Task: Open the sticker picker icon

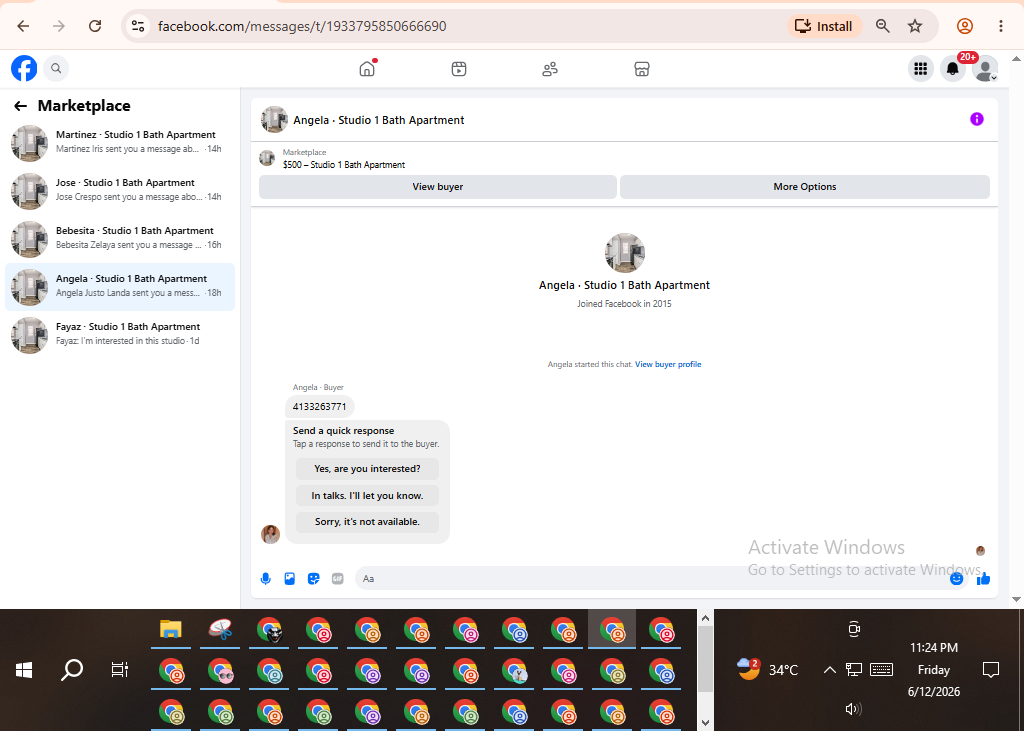Action: [313, 579]
